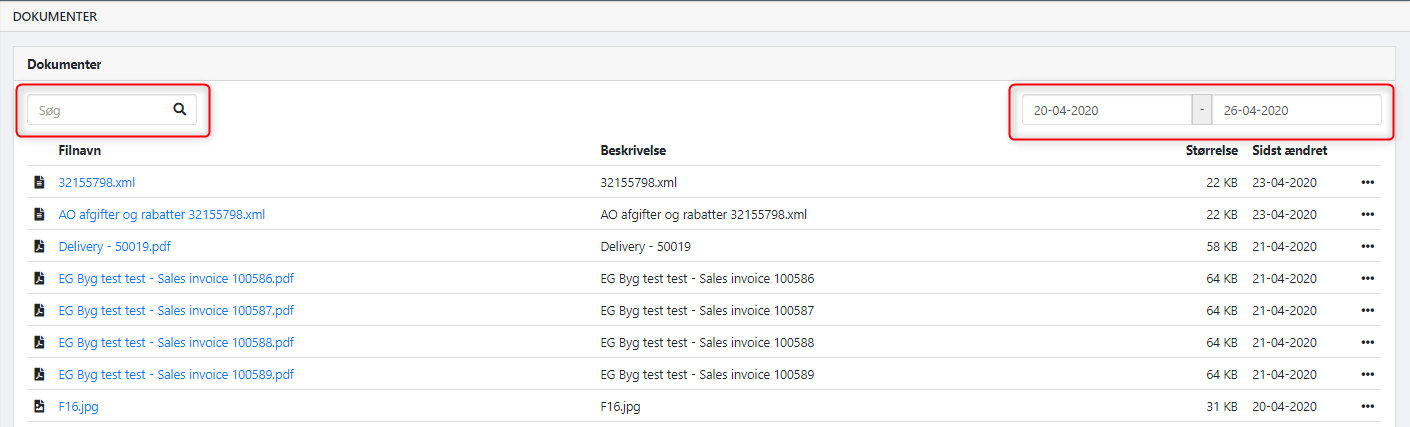Sort by Sidst ændret column header

(x=1289, y=151)
